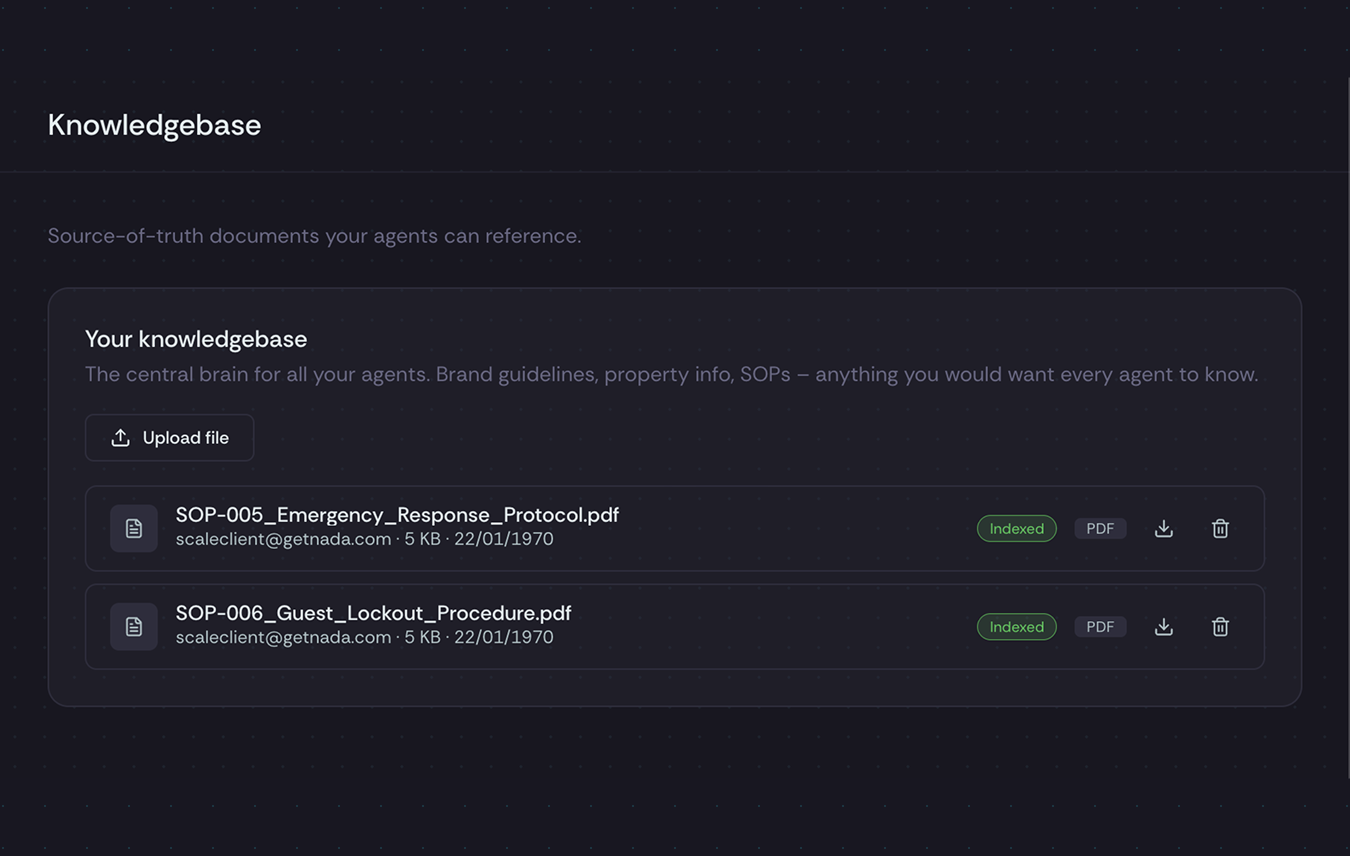Image resolution: width=1350 pixels, height=856 pixels.
Task: Click PDF tag on SOP-005 row
Action: pos(1100,529)
